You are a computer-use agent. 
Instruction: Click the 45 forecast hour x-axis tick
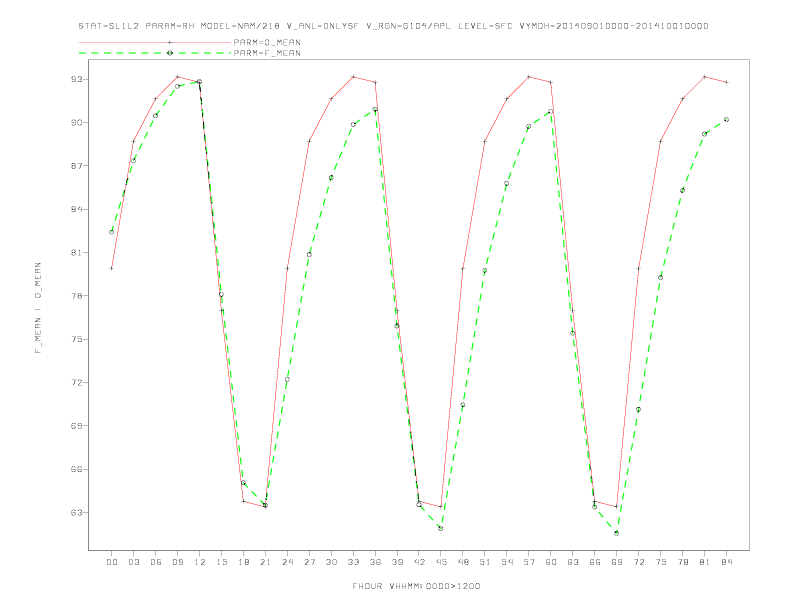pos(441,562)
